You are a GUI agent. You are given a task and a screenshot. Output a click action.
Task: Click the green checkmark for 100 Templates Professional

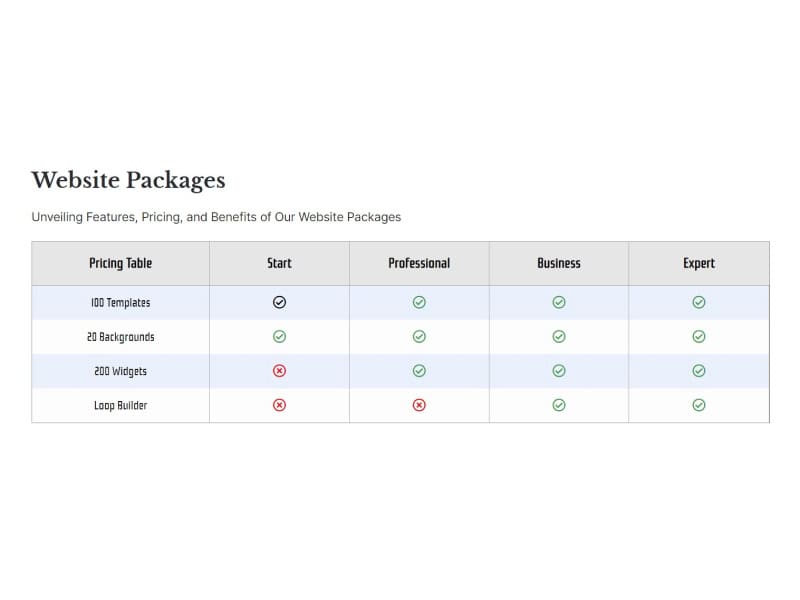click(419, 302)
